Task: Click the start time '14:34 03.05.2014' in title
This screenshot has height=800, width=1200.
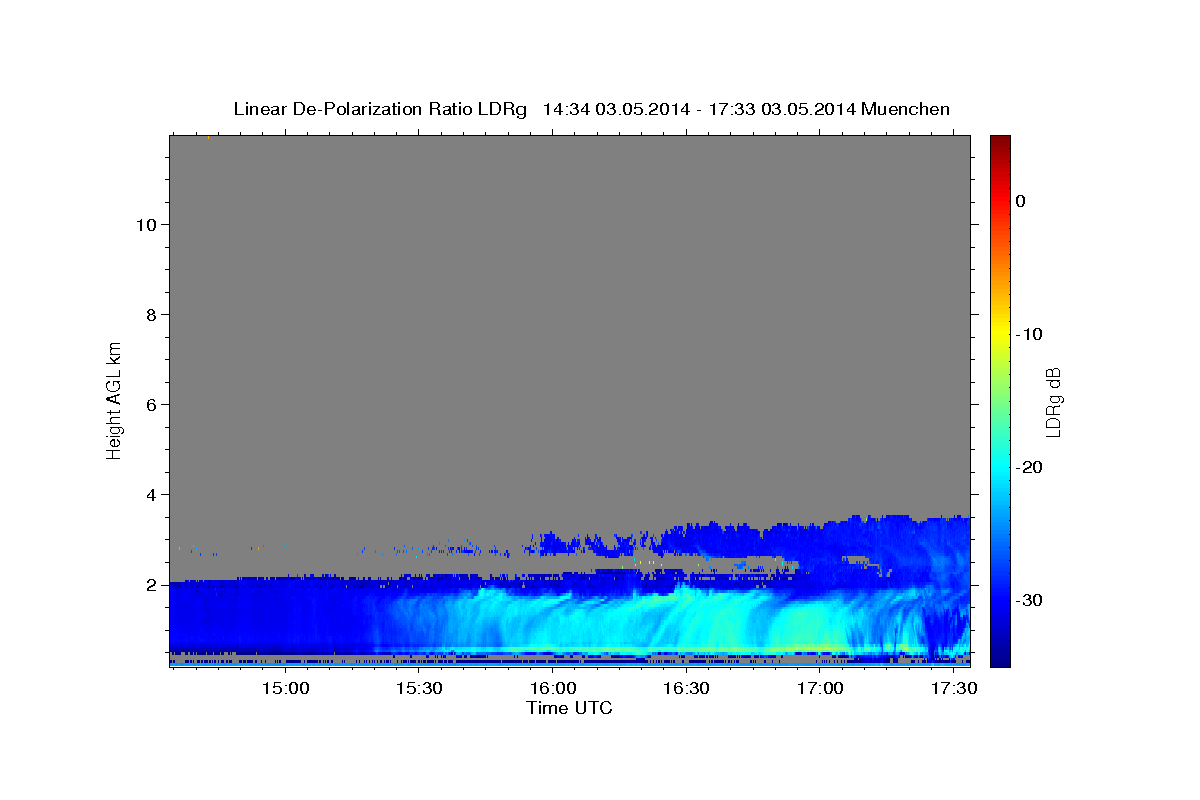Action: [615, 109]
